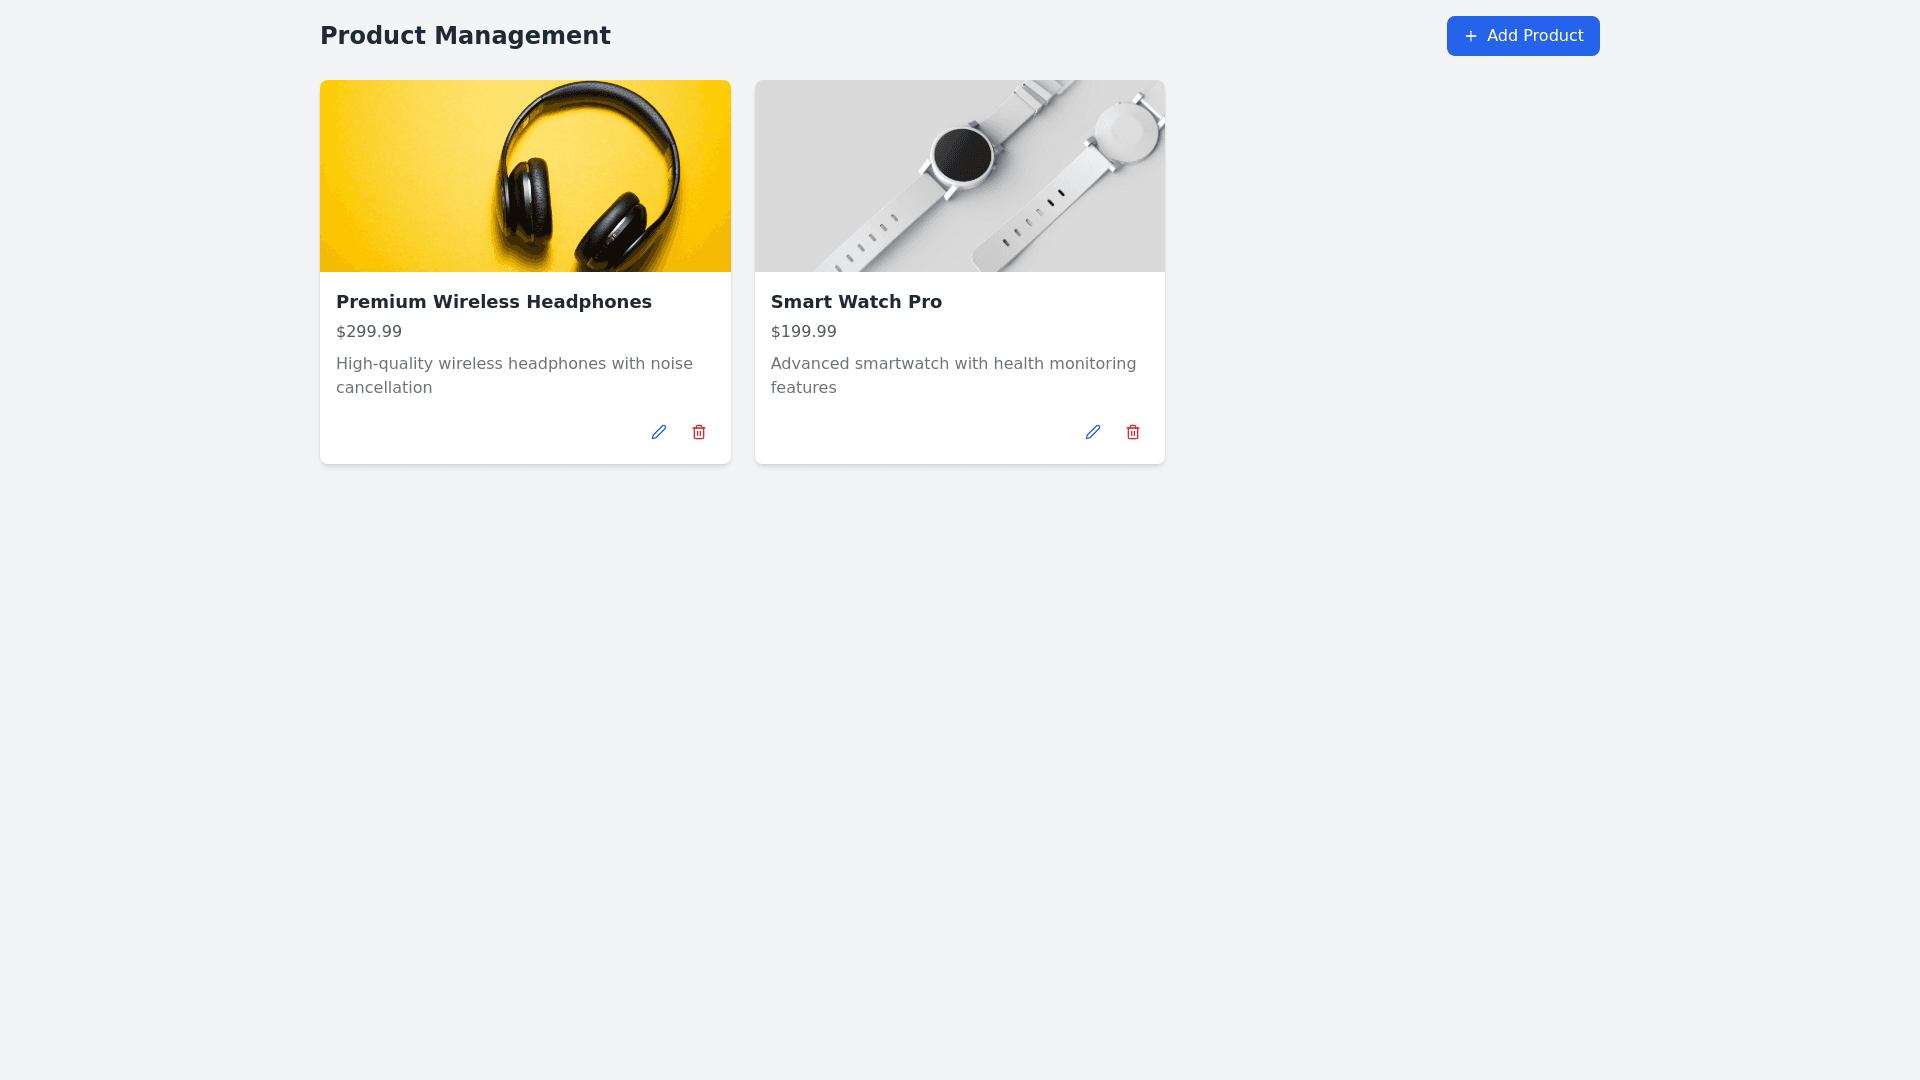This screenshot has width=1920, height=1080.
Task: Click the word 'cancellation' in headphones description
Action: click(x=384, y=388)
